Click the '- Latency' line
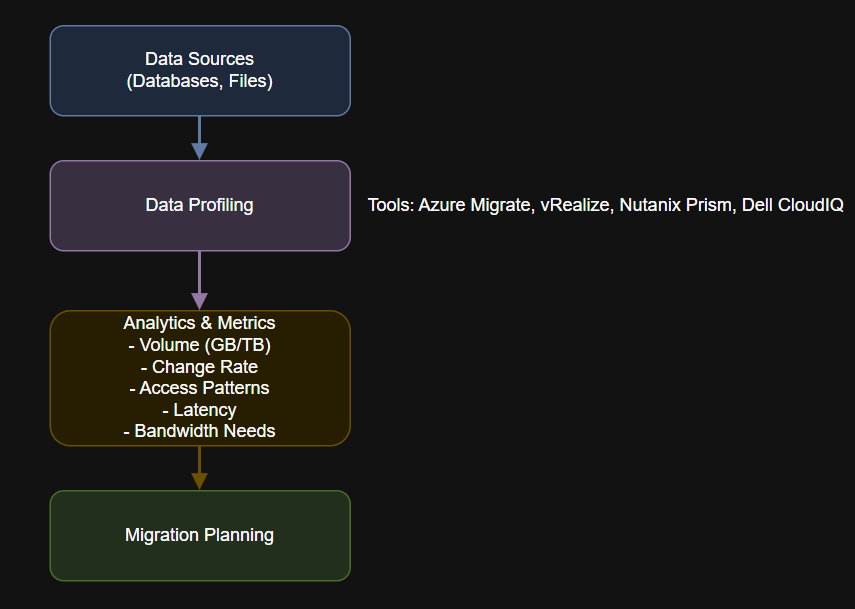 tap(200, 410)
